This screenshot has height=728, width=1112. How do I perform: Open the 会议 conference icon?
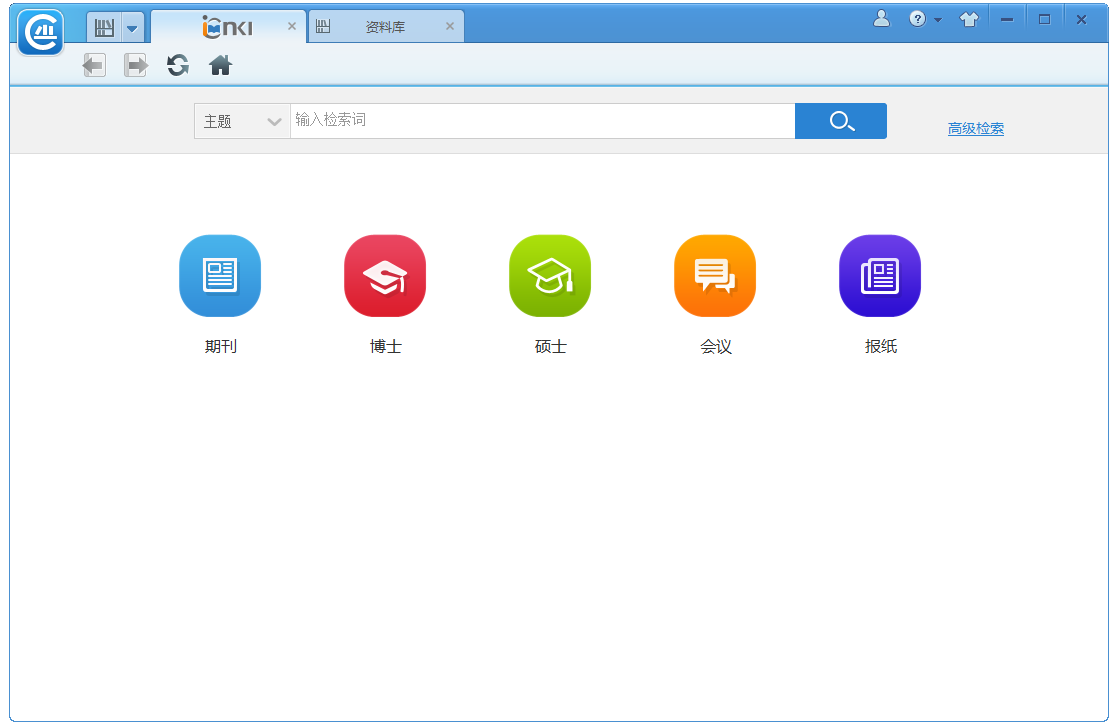pos(715,276)
